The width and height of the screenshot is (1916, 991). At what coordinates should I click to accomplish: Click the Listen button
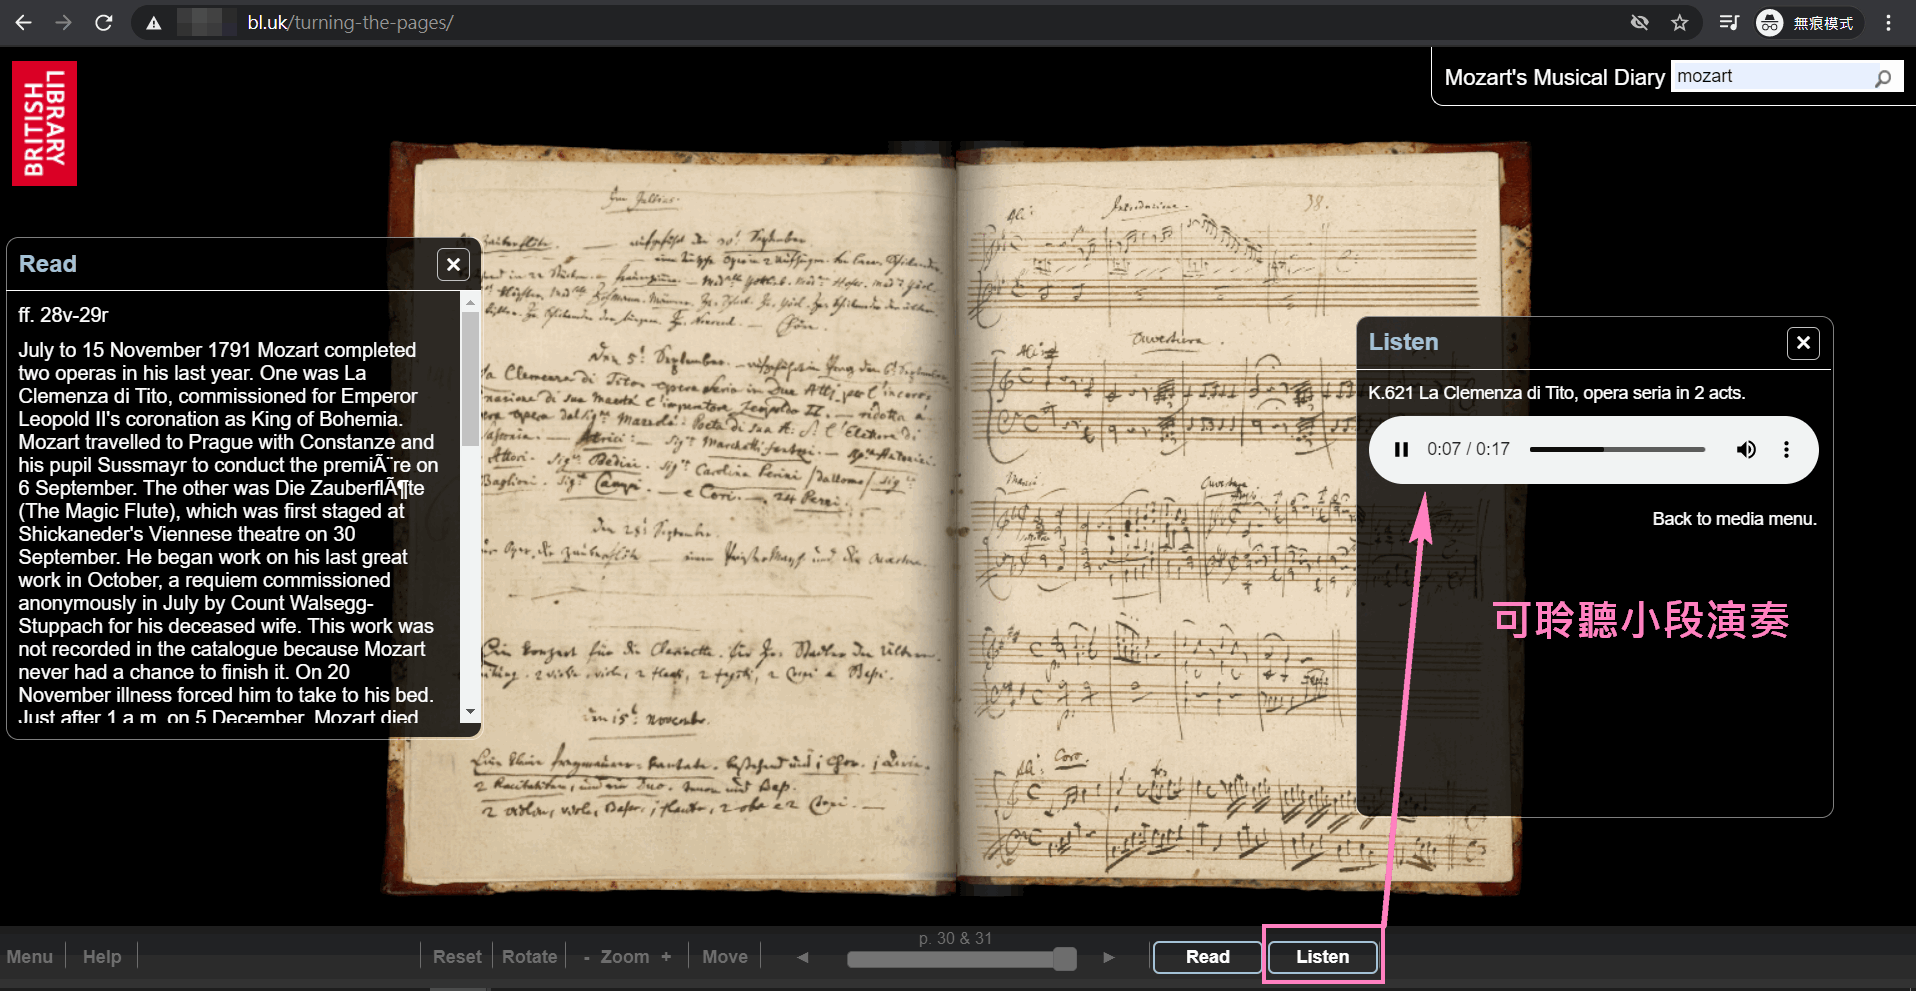(1322, 956)
